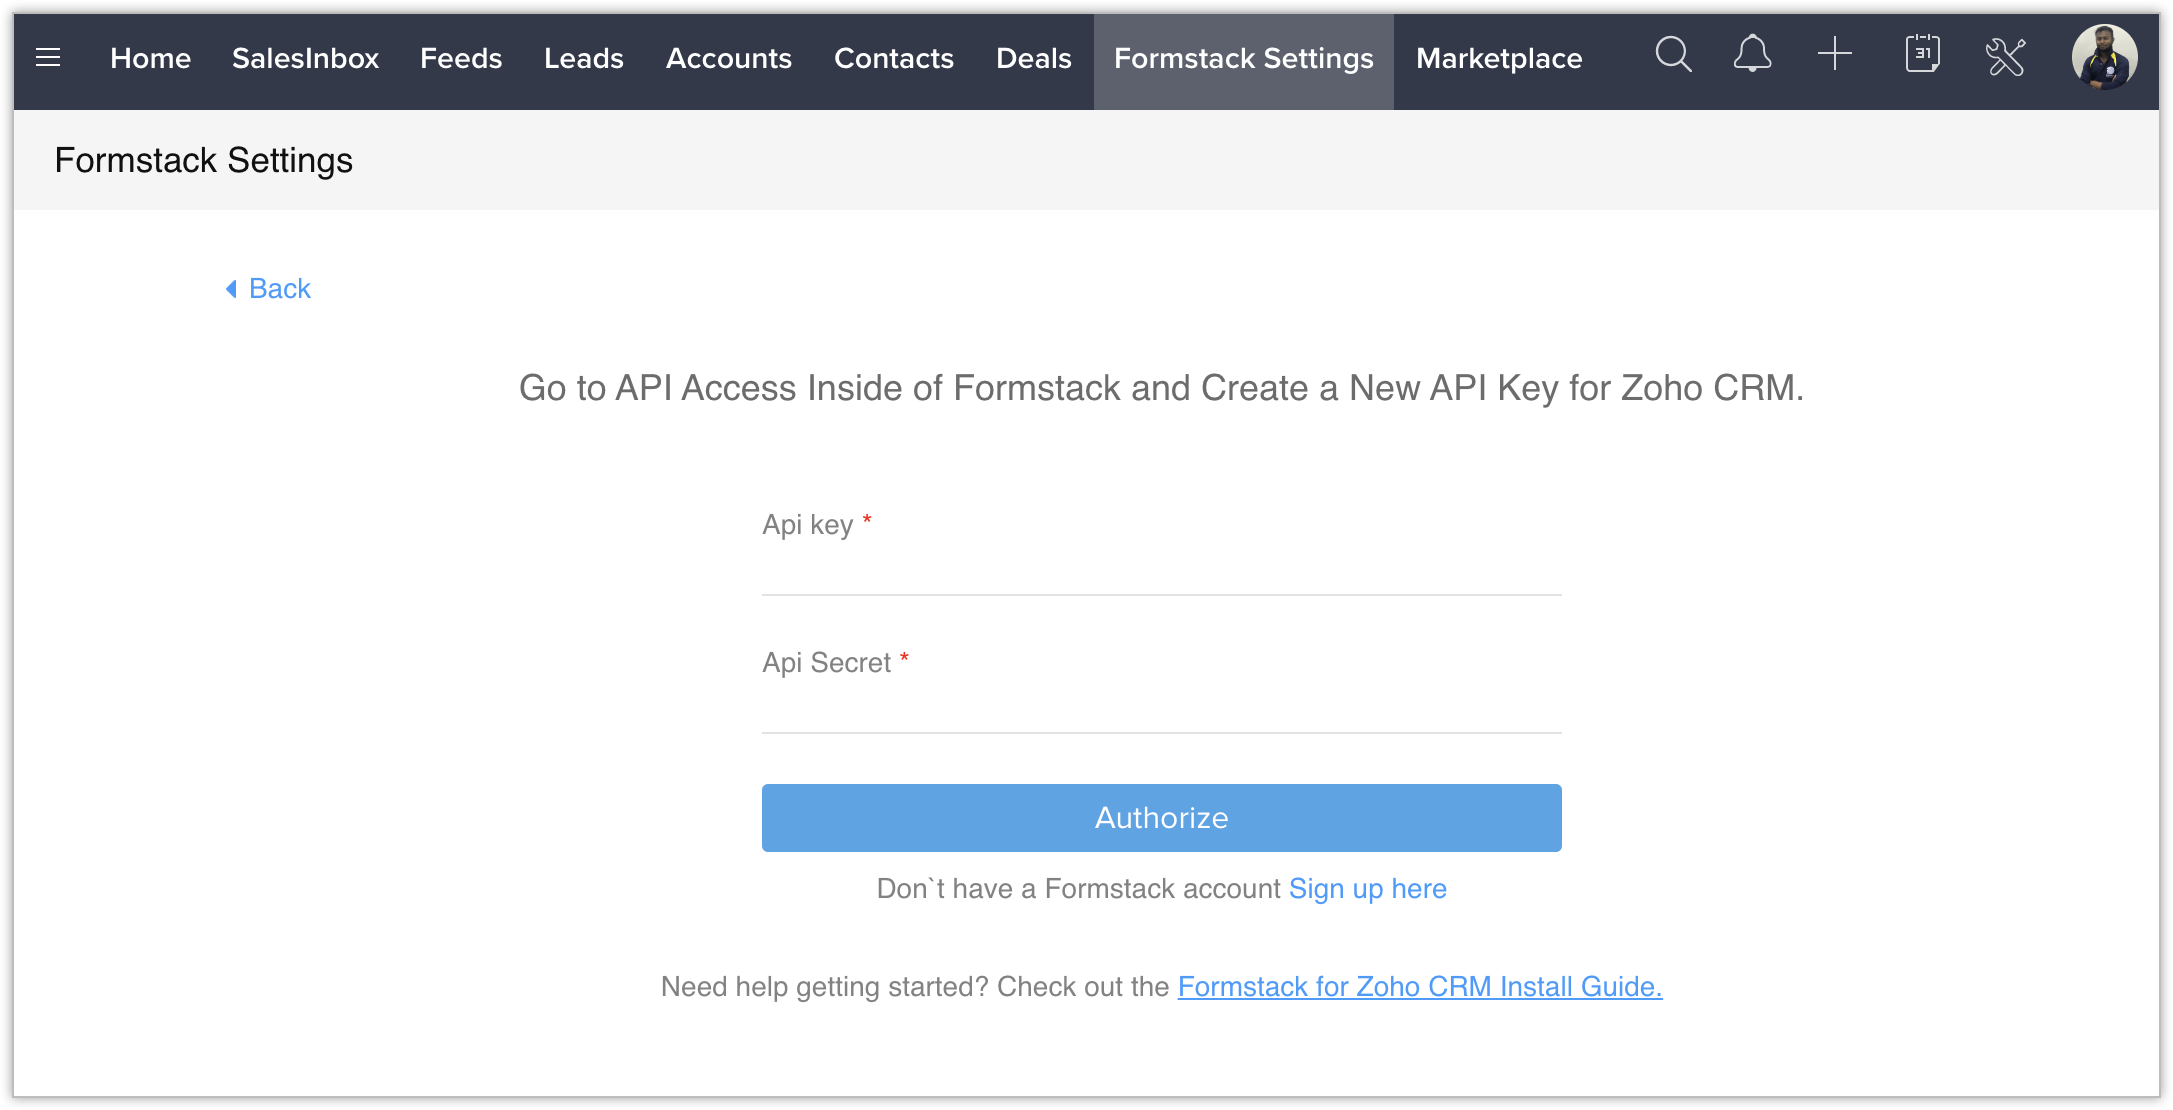Follow the Sign up here link
Image resolution: width=2173 pixels, height=1110 pixels.
[1368, 889]
